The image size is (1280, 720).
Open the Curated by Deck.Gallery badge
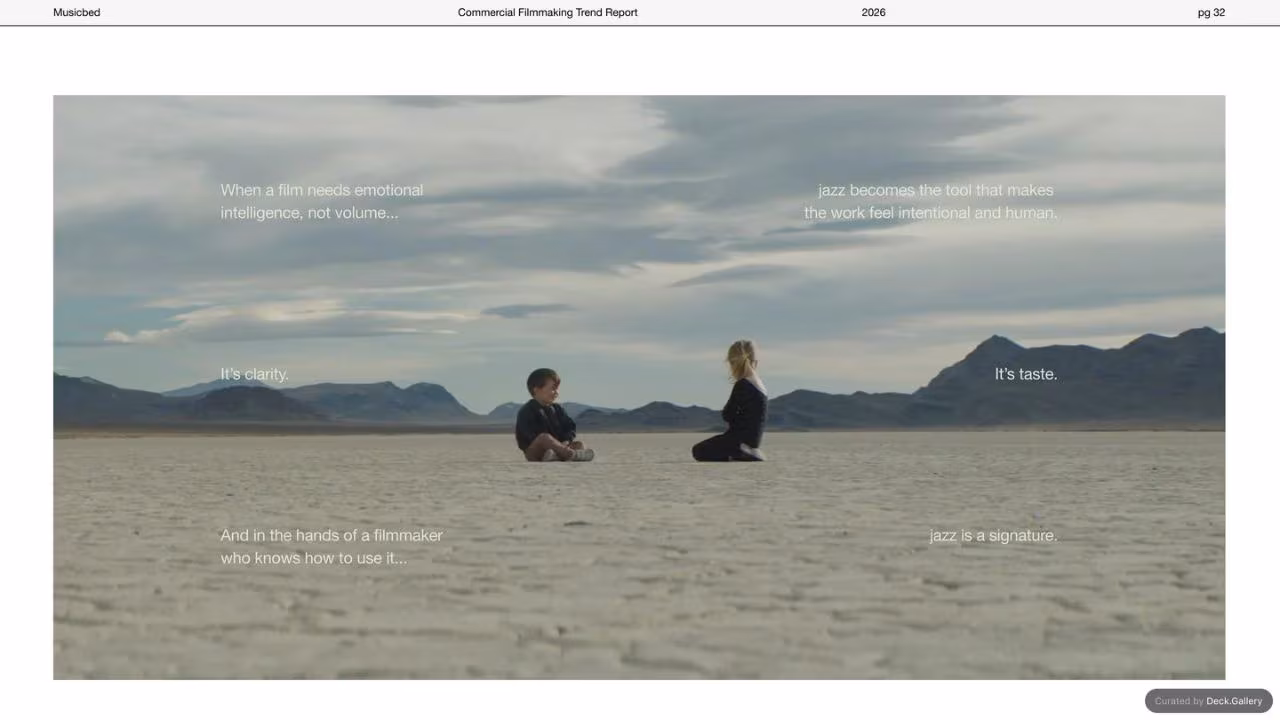(1208, 701)
